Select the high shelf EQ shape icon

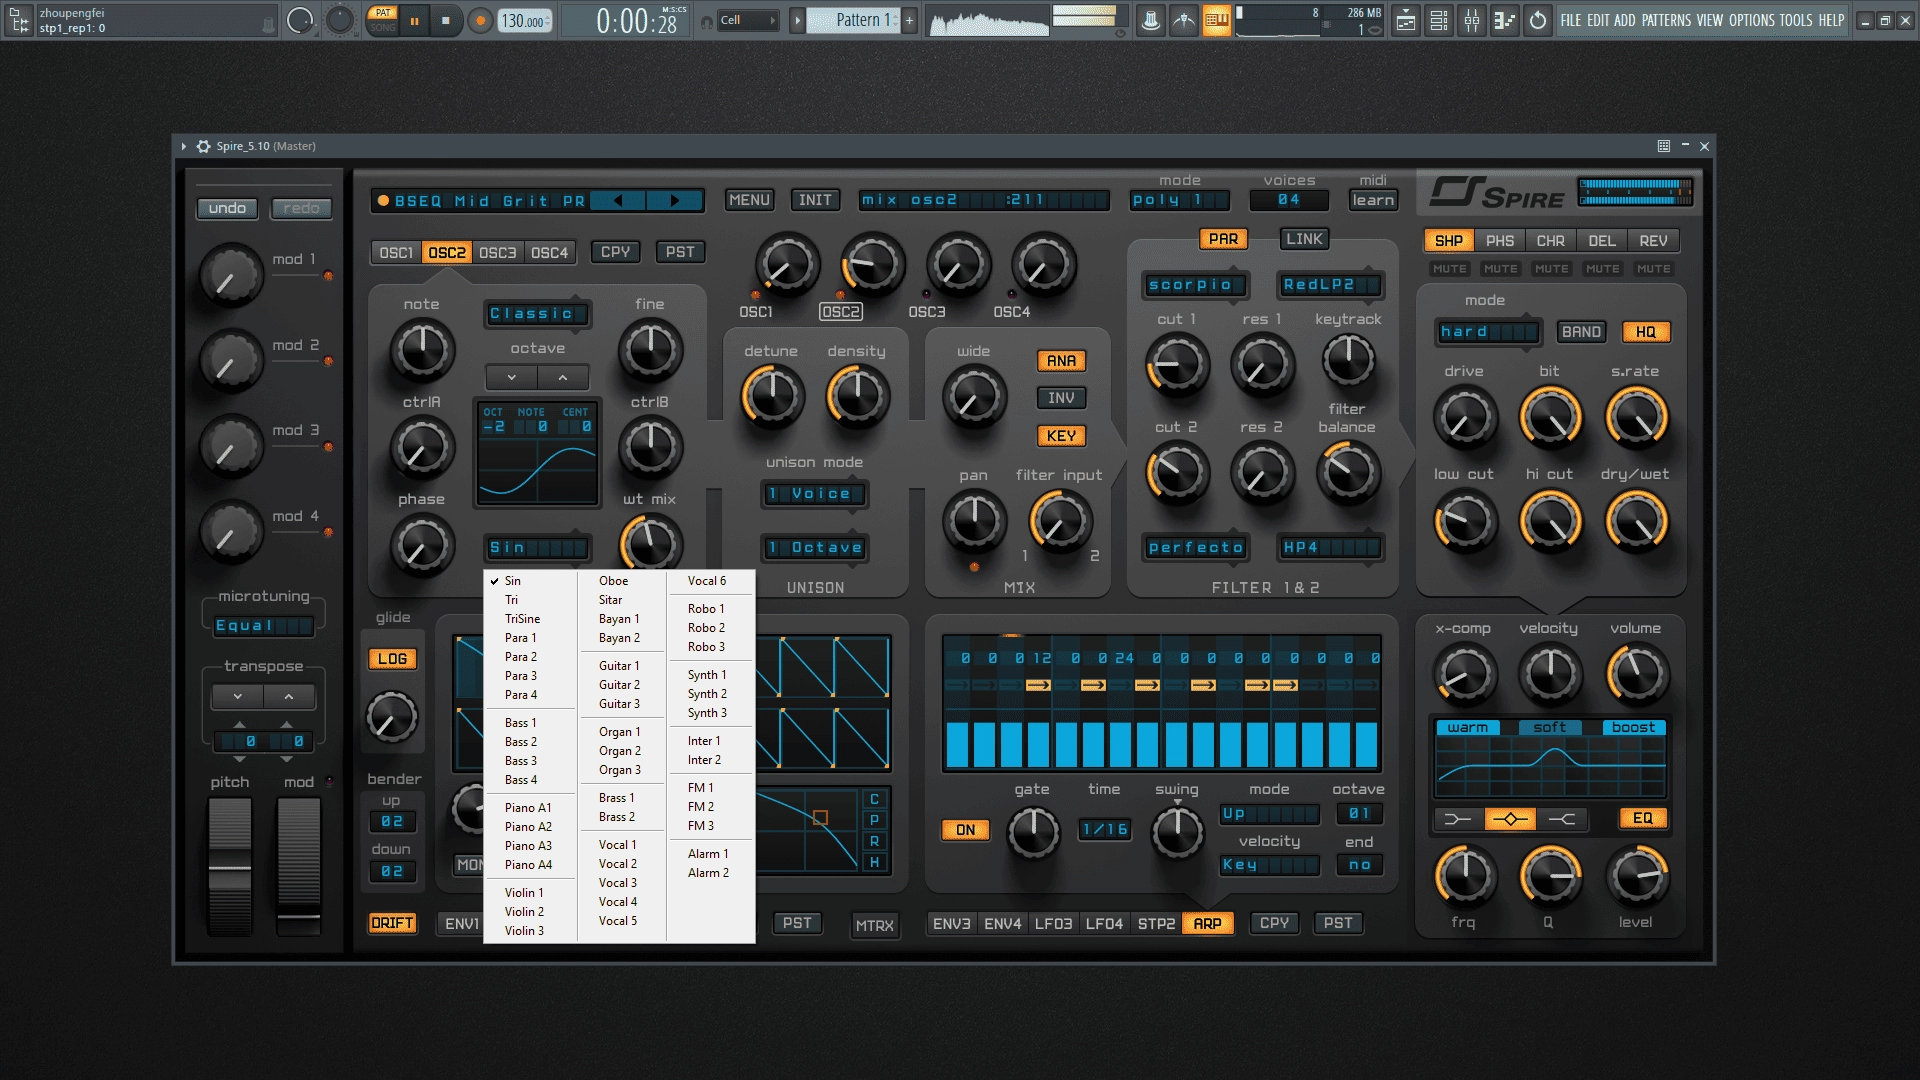point(1562,819)
